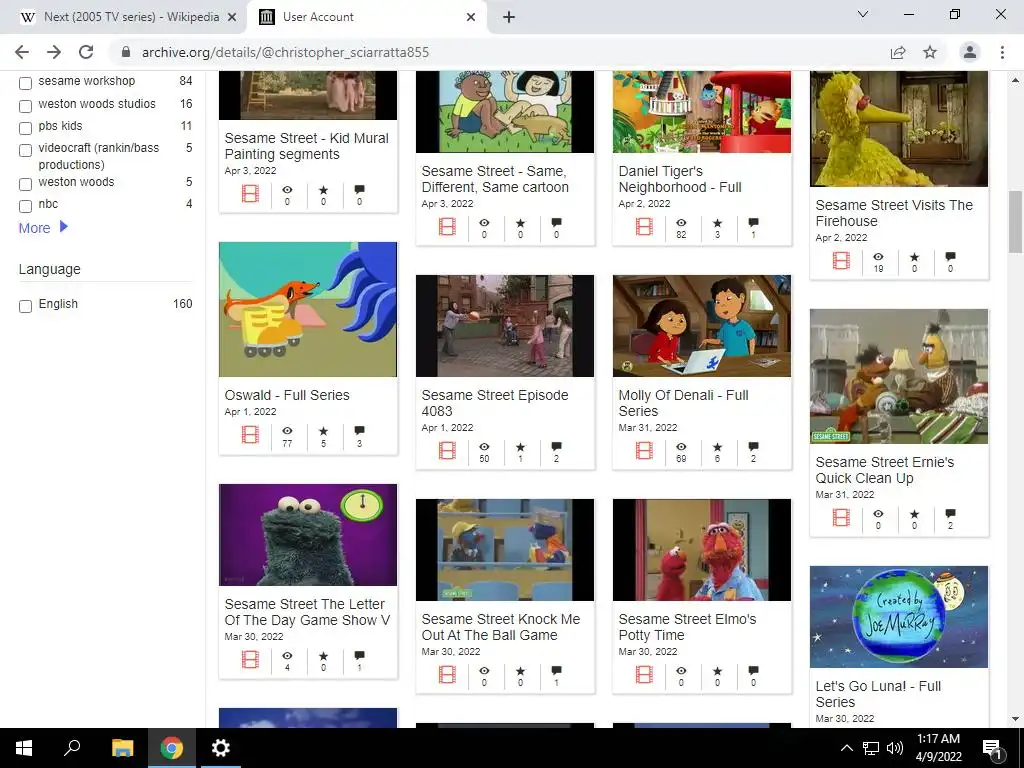Click film icon under Sesame Street Episode 4083
The width and height of the screenshot is (1024, 768).
pyautogui.click(x=447, y=450)
